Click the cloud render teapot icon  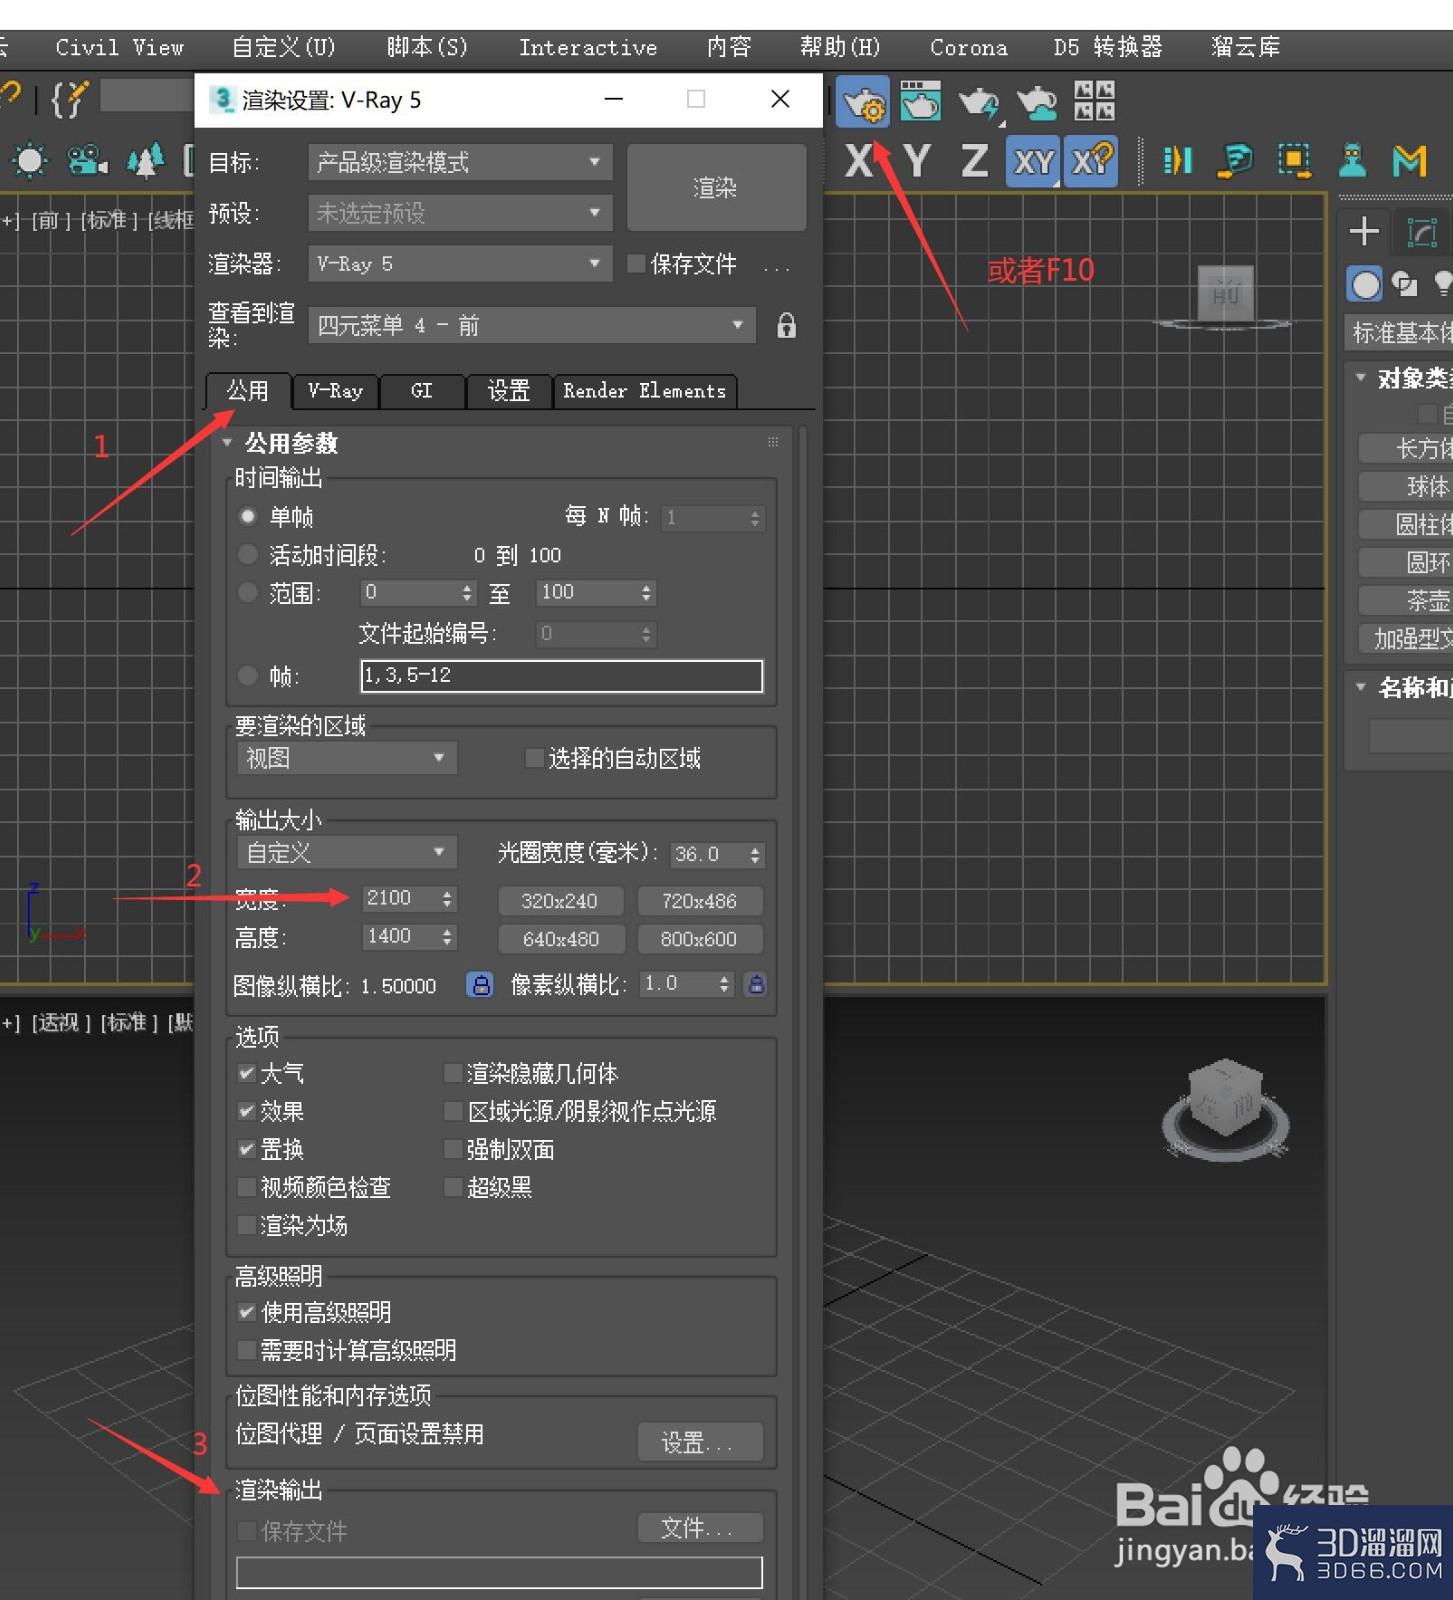[1036, 102]
